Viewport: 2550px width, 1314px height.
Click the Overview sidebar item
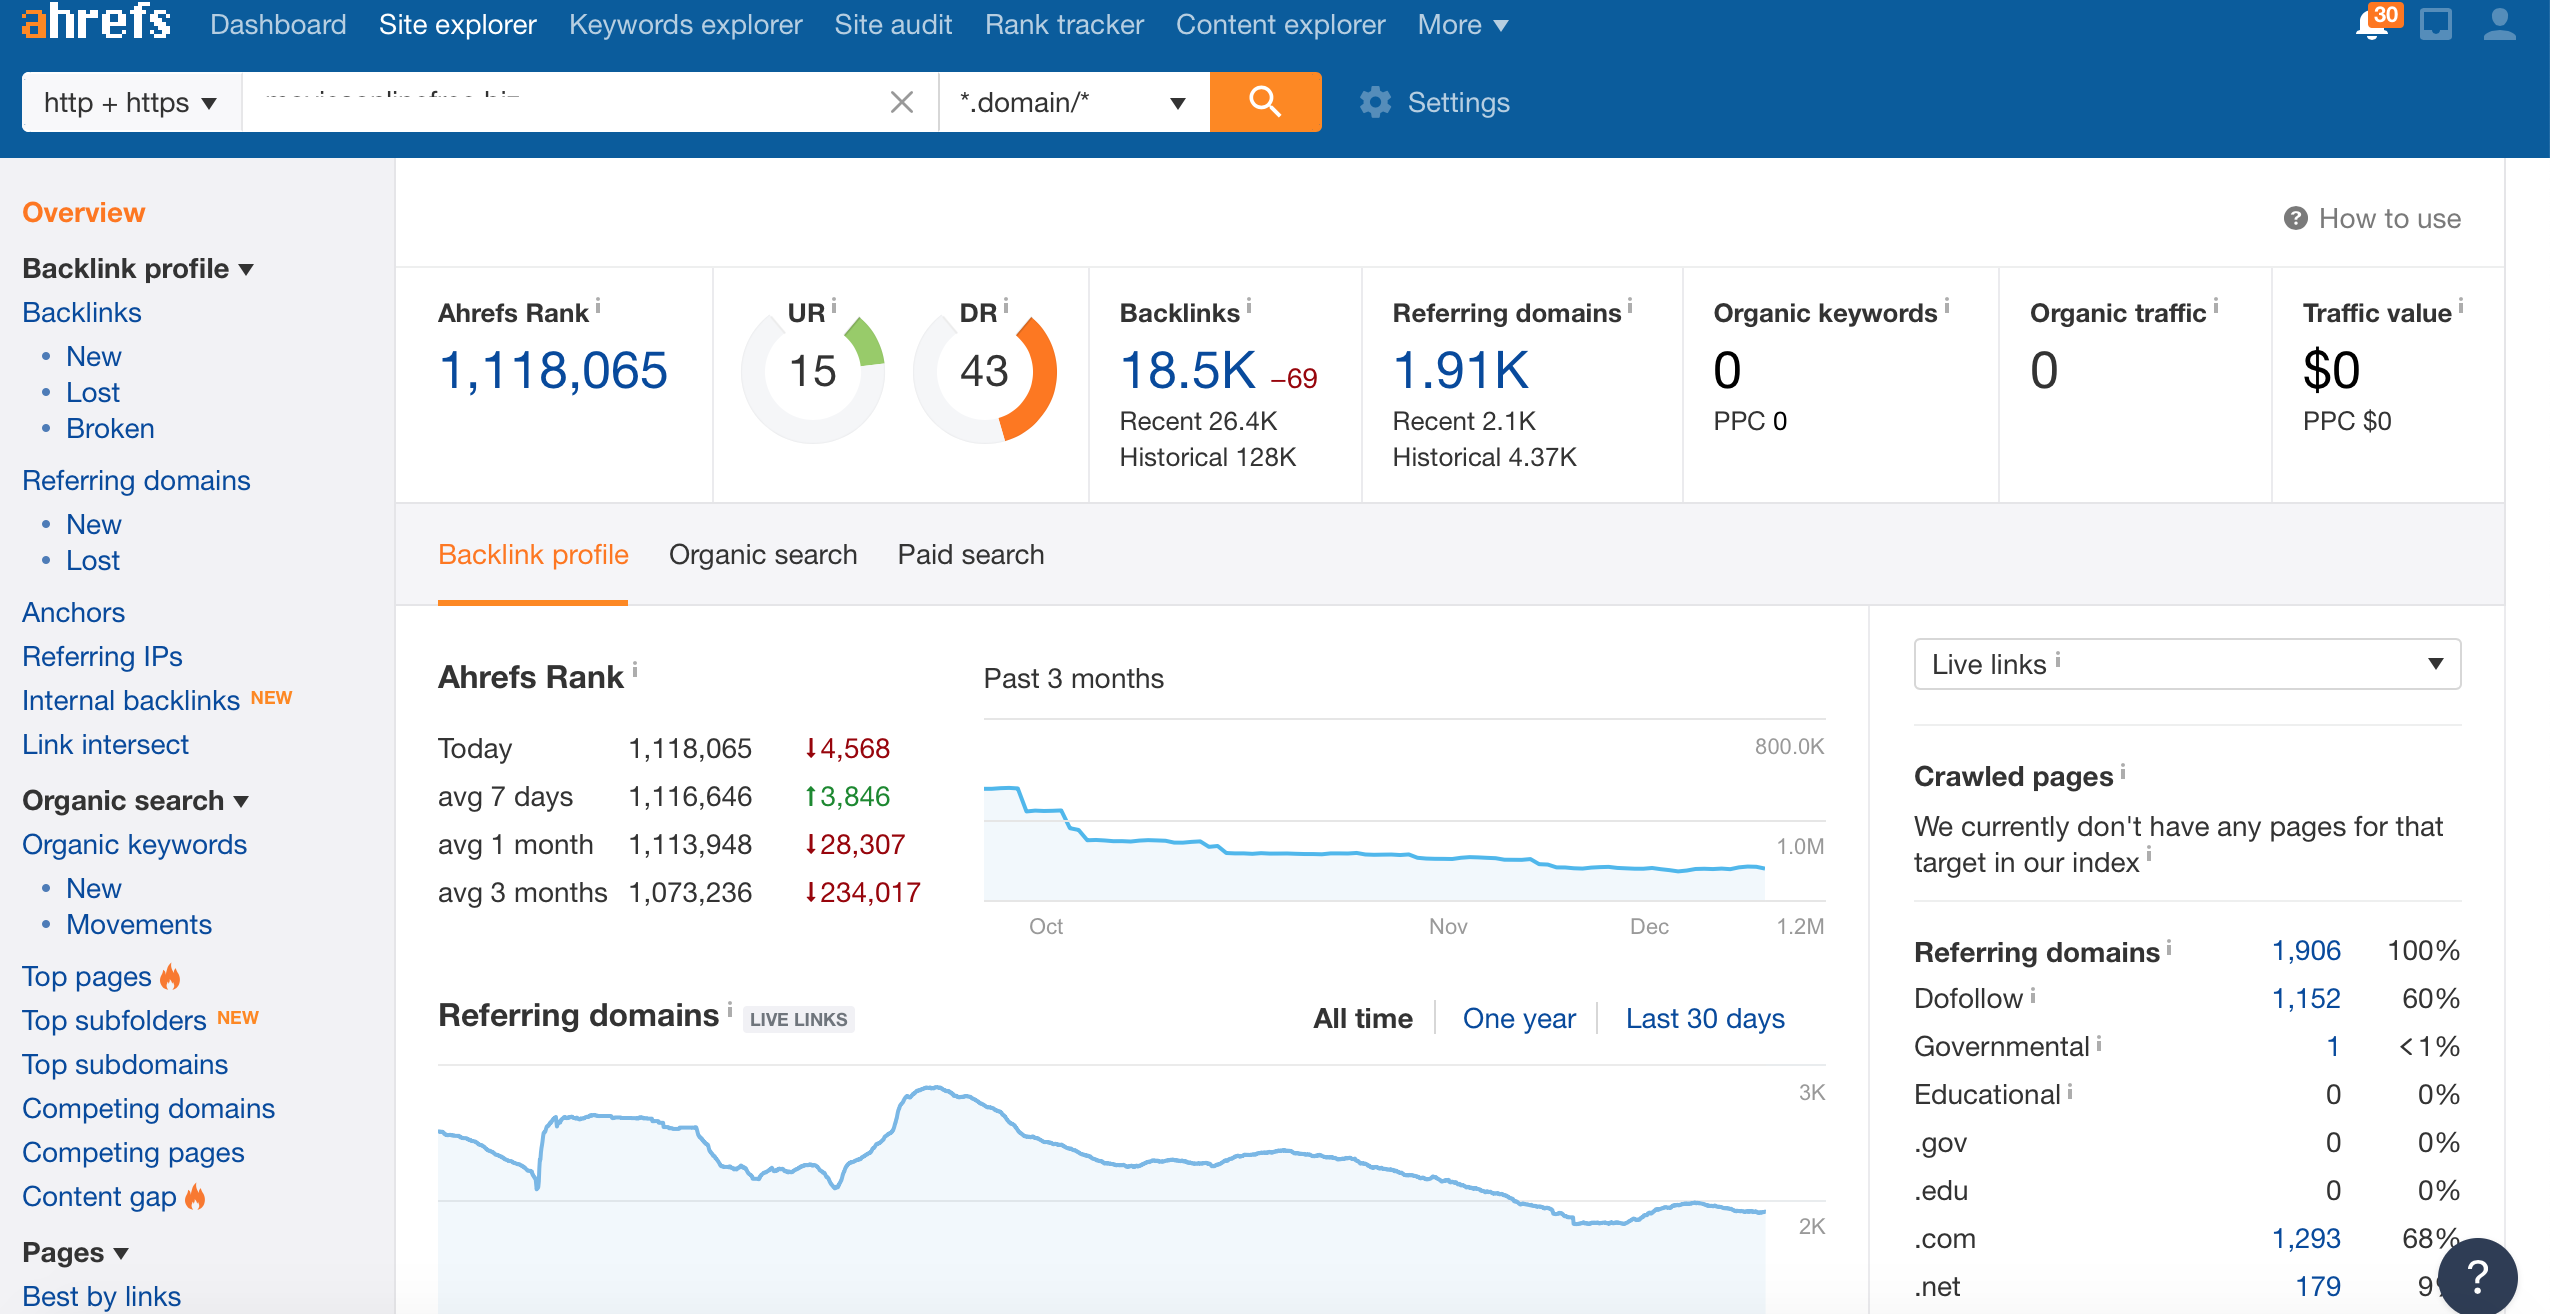(84, 212)
